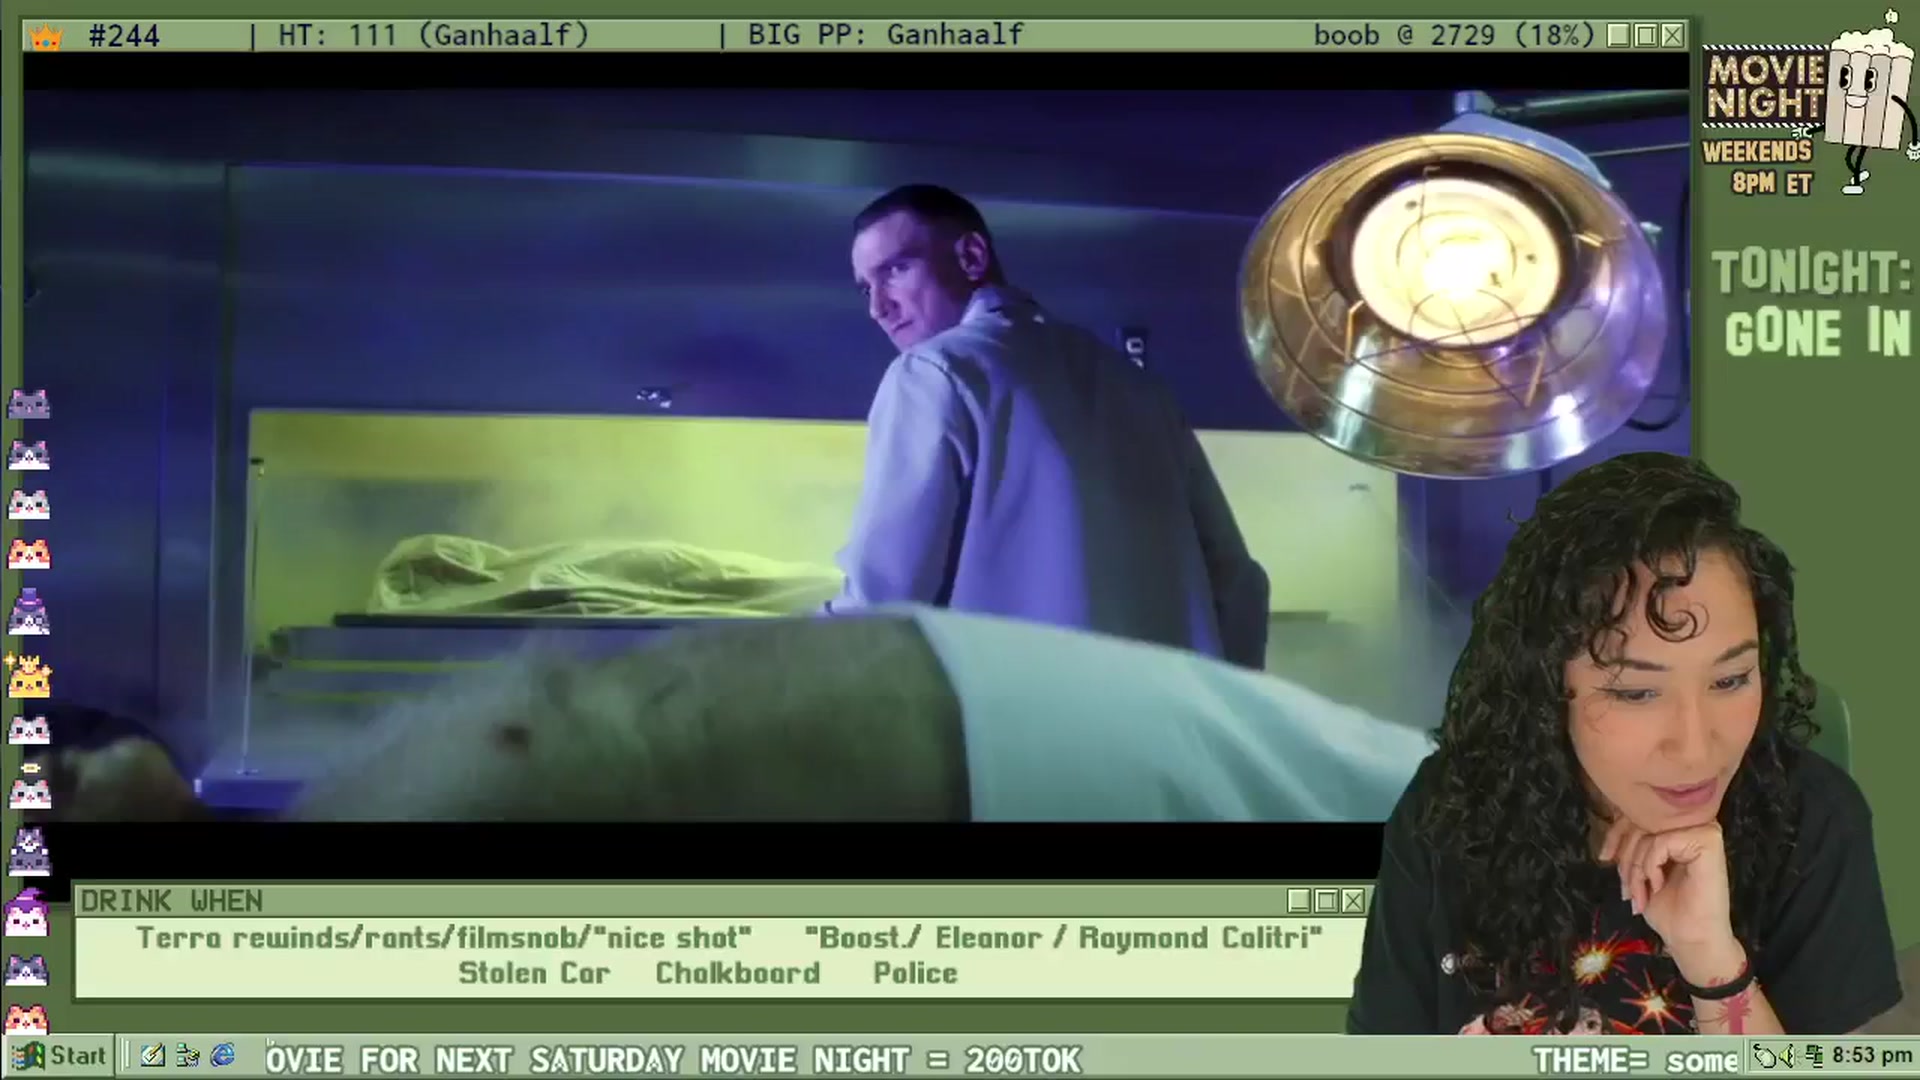Click the THEME= some ticker text
Screen dimensions: 1920x1080
[1636, 1059]
